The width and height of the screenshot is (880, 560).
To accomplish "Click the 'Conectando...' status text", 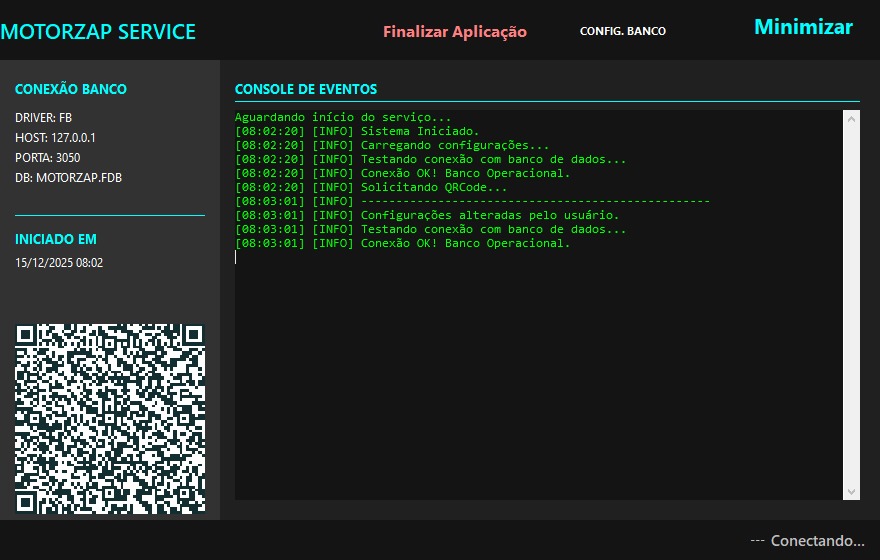I will click(x=807, y=540).
